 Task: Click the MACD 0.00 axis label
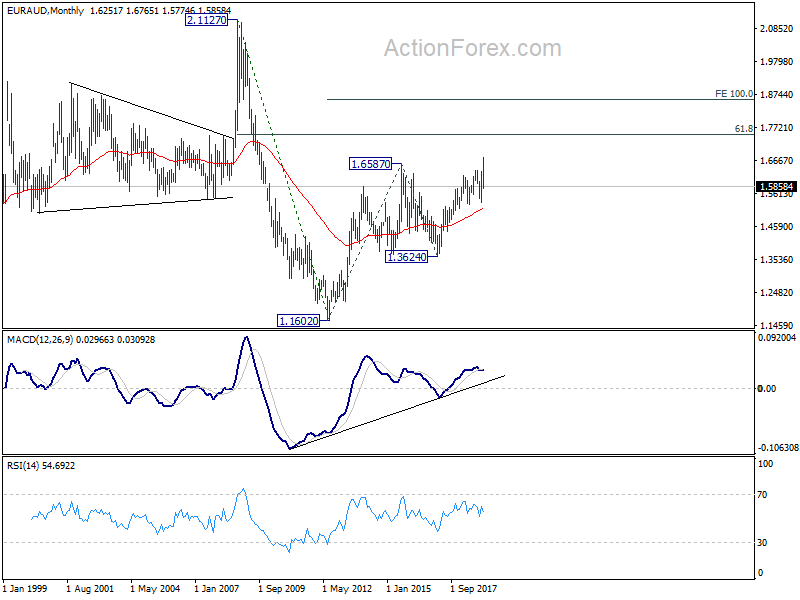(x=767, y=389)
